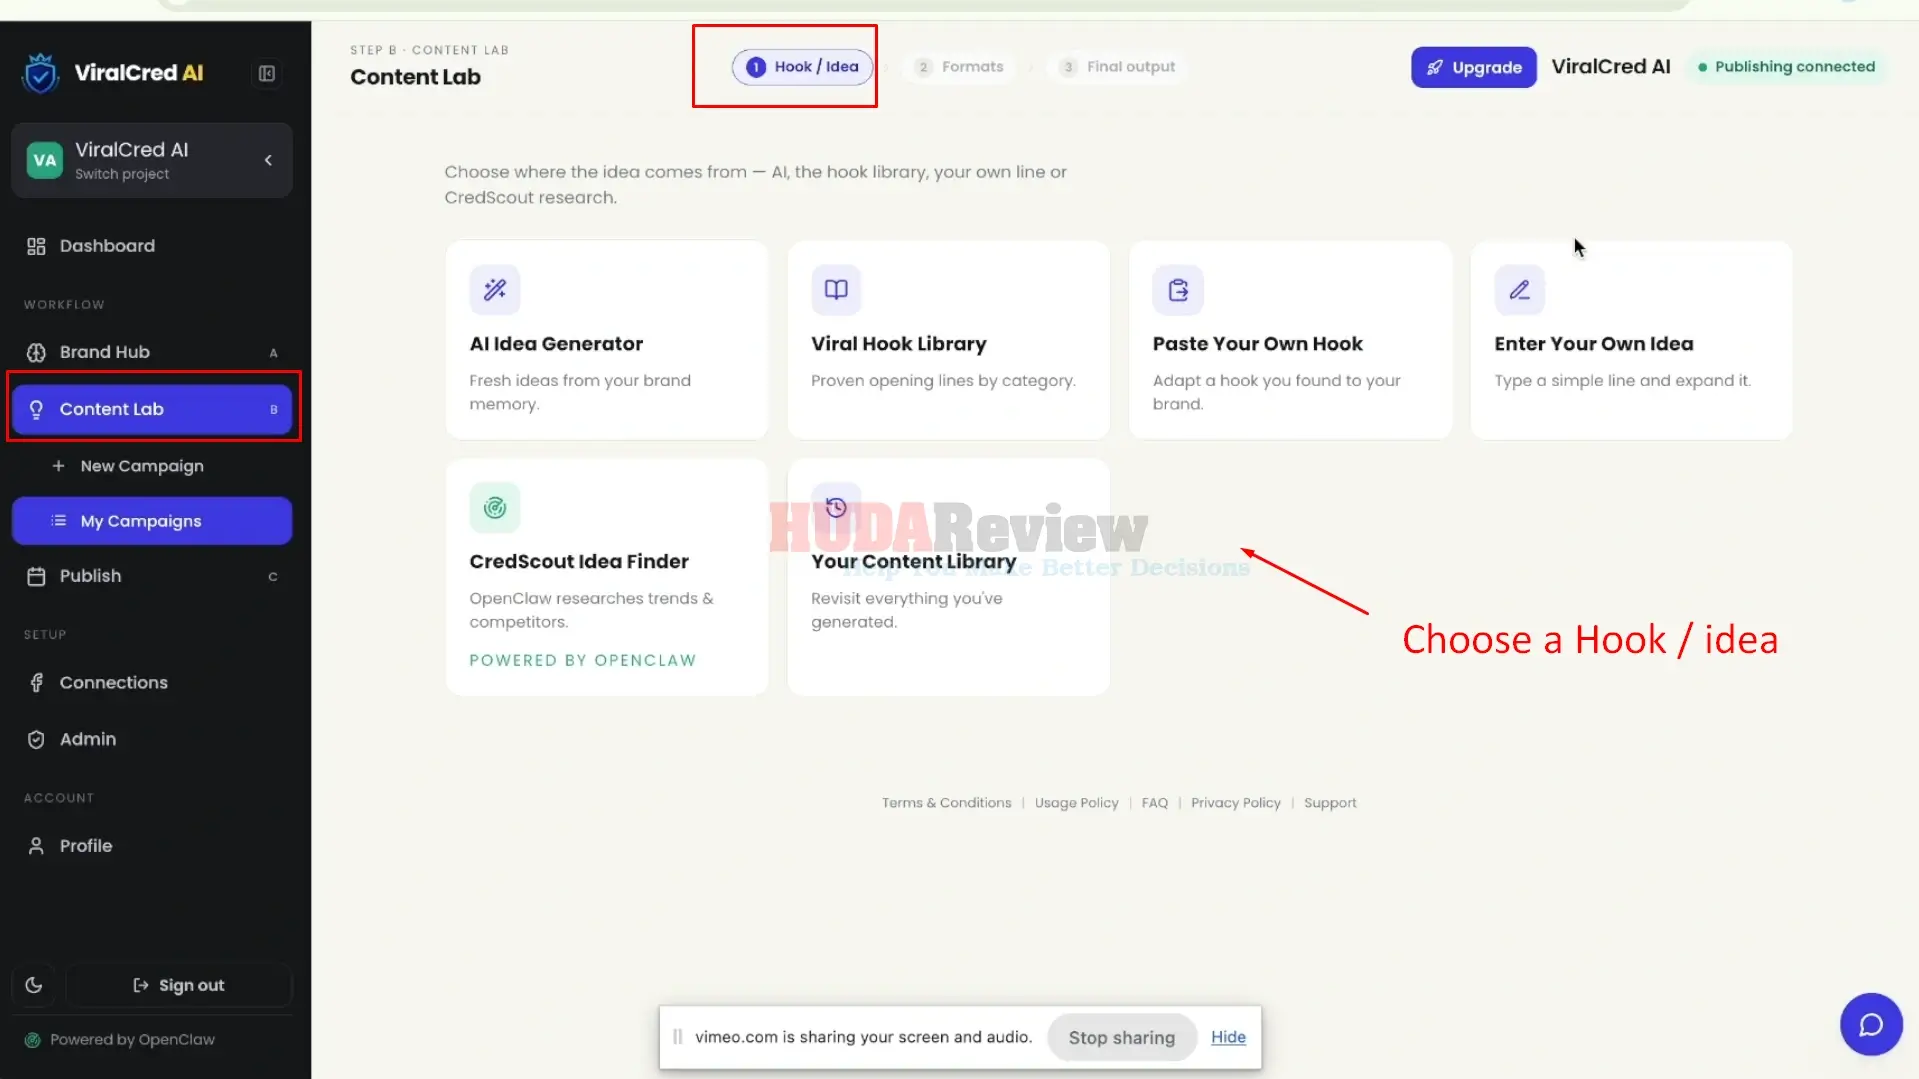Choose the Enter Your Own Idea card
The height and width of the screenshot is (1079, 1919).
(x=1631, y=340)
